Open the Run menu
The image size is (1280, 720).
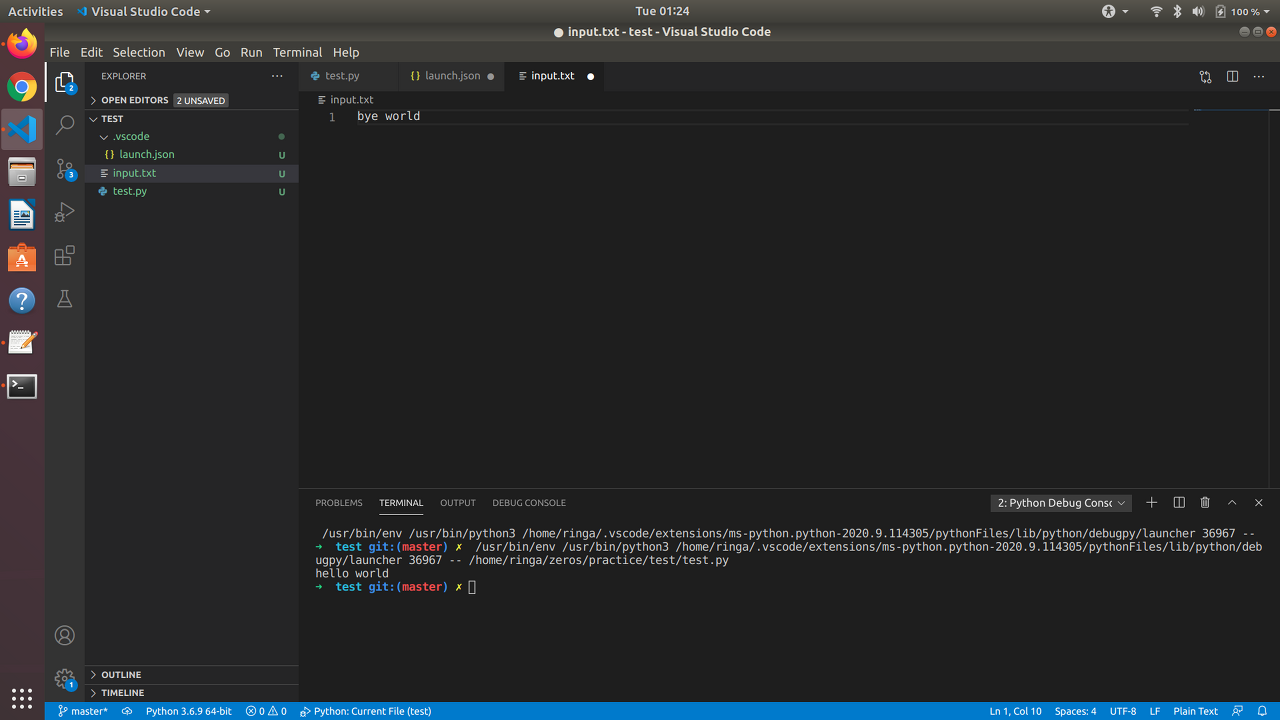click(x=251, y=52)
